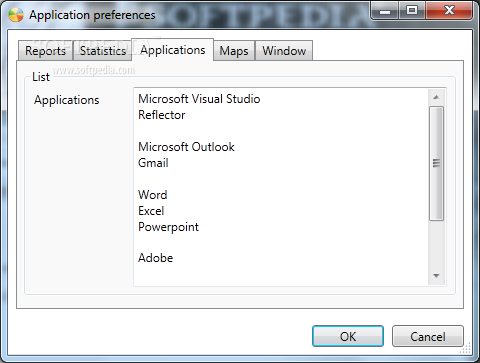
Task: Click on the 'Excel' entry
Action: (x=151, y=211)
